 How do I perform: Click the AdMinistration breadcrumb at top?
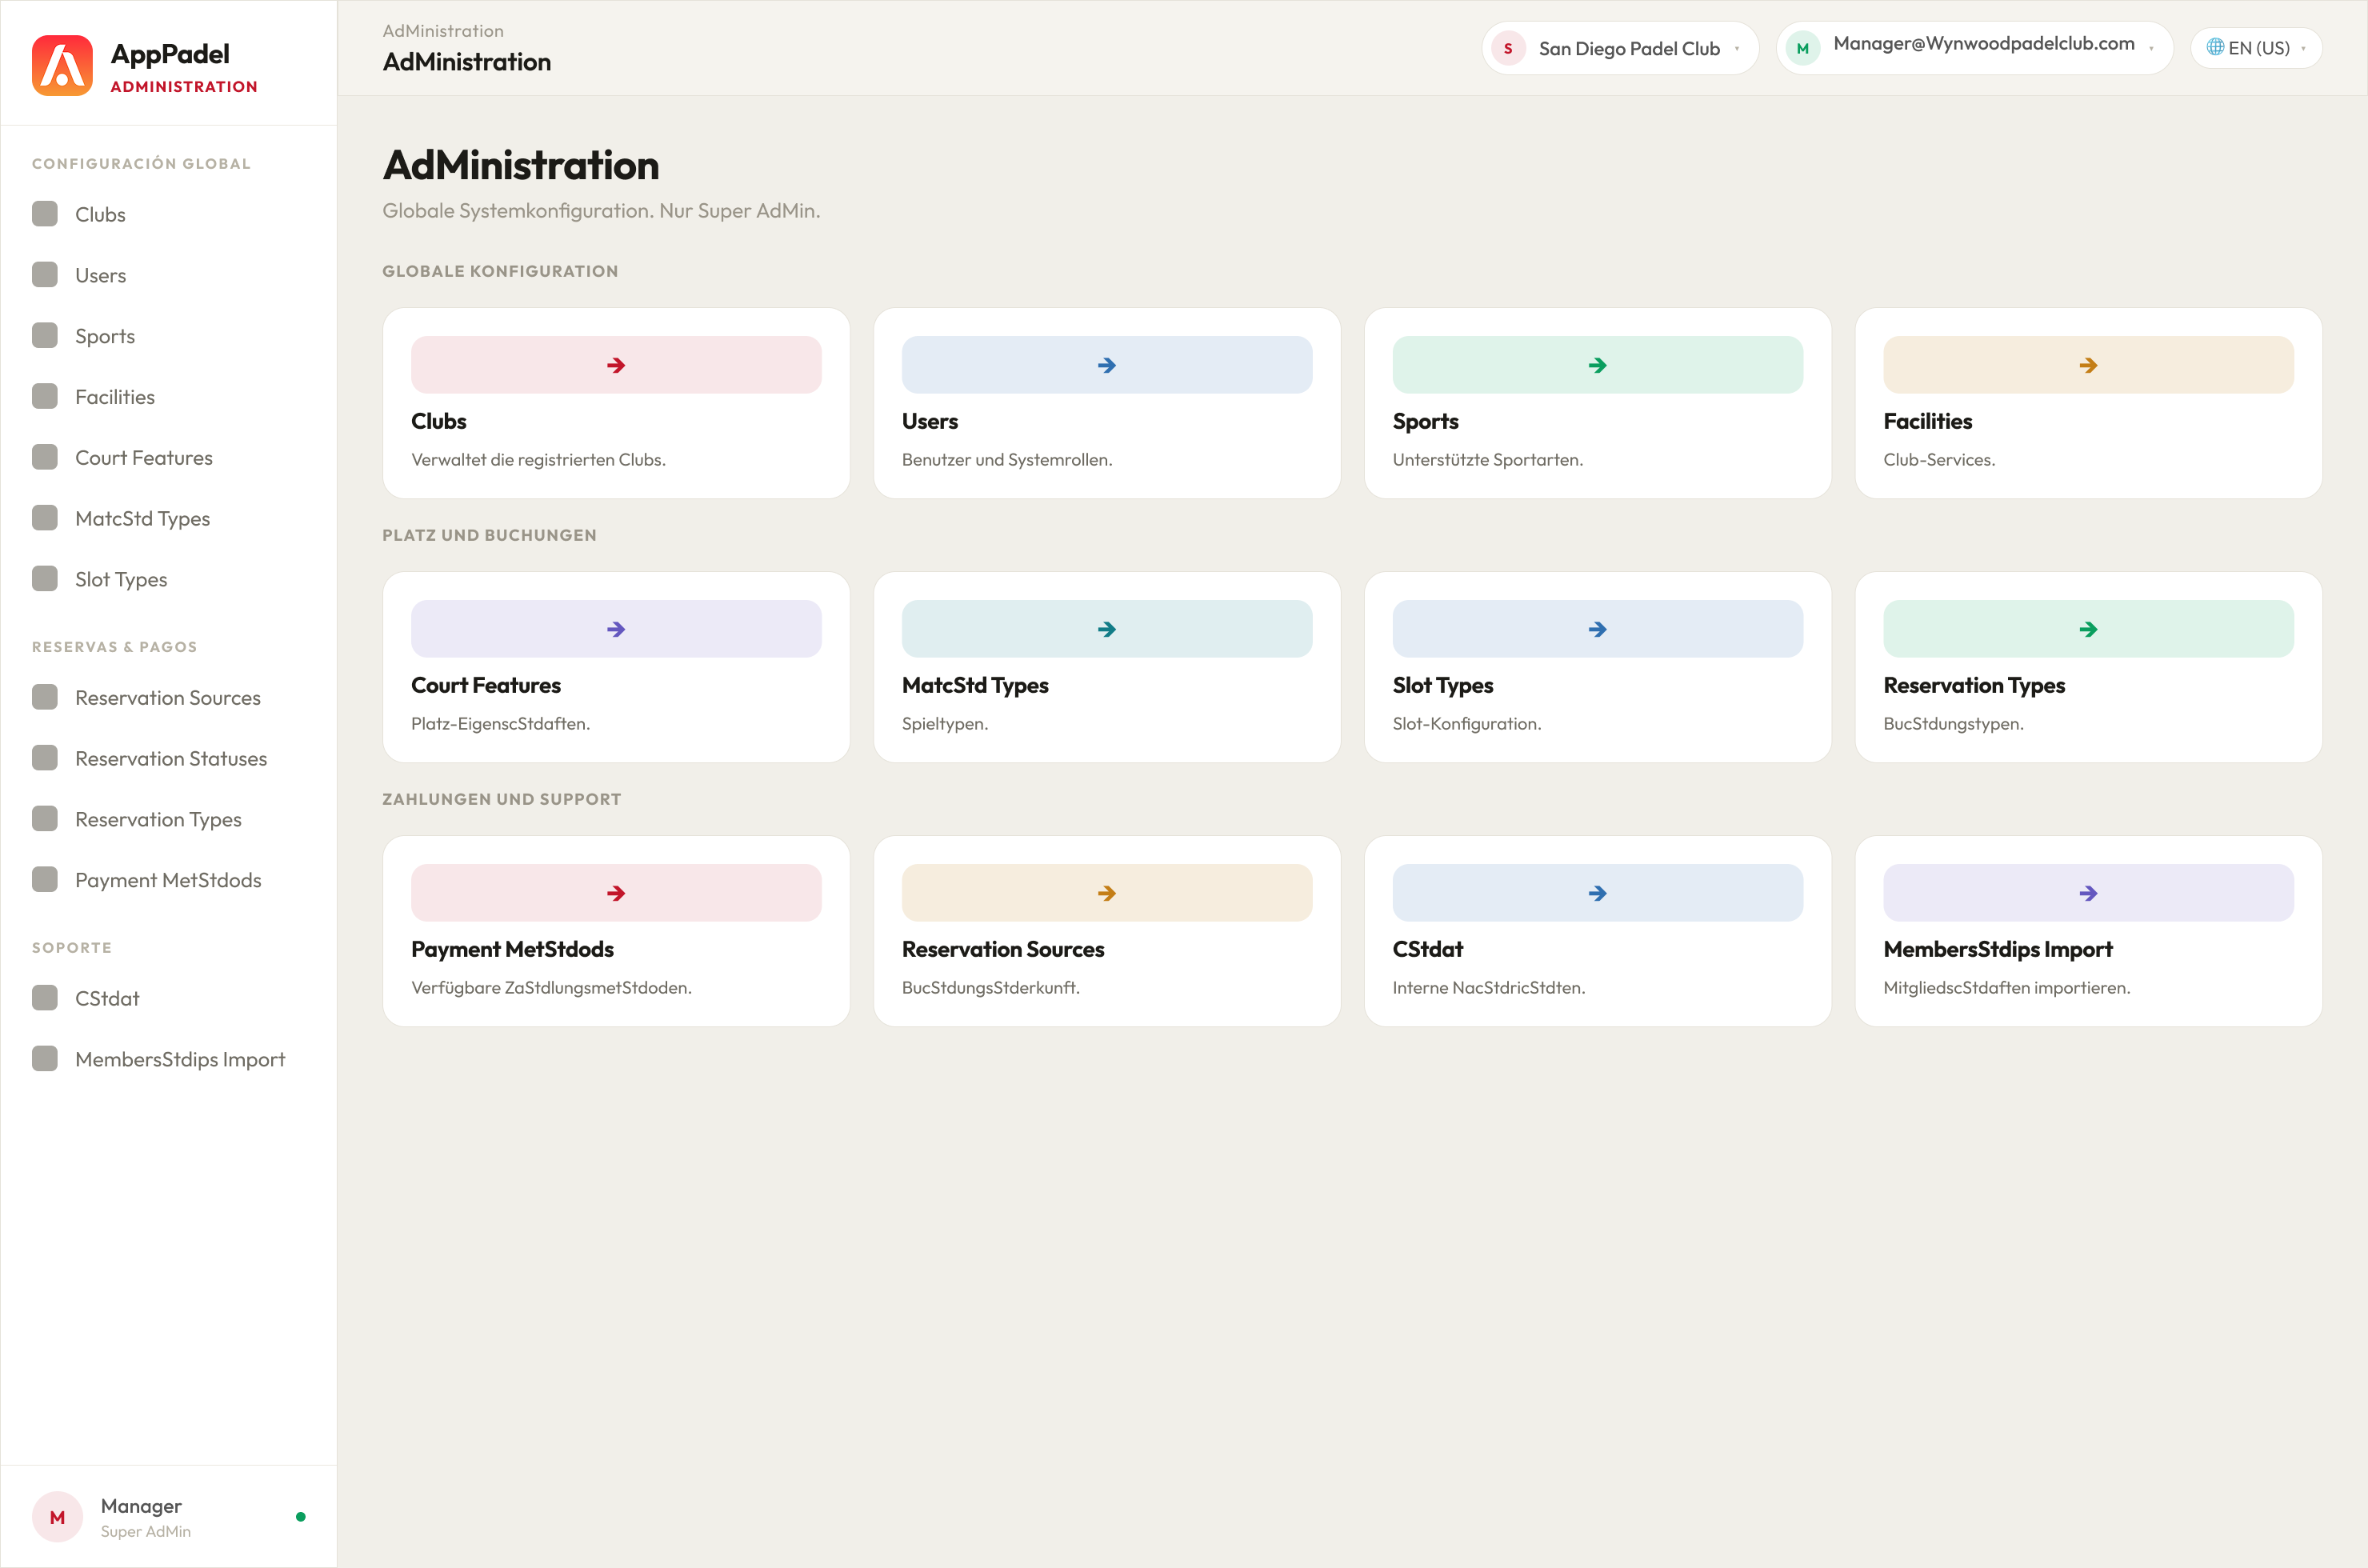tap(443, 31)
